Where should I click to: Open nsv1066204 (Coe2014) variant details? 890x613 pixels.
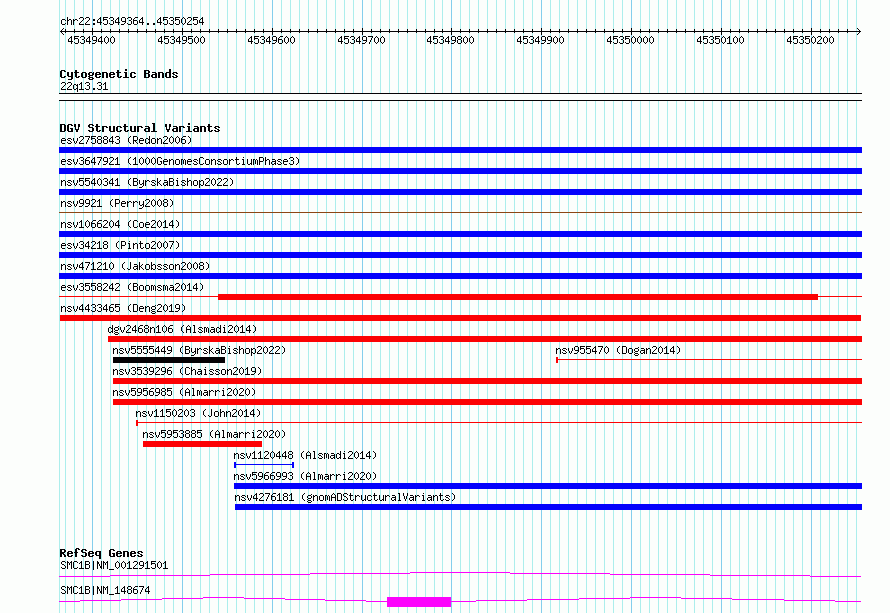pos(120,224)
